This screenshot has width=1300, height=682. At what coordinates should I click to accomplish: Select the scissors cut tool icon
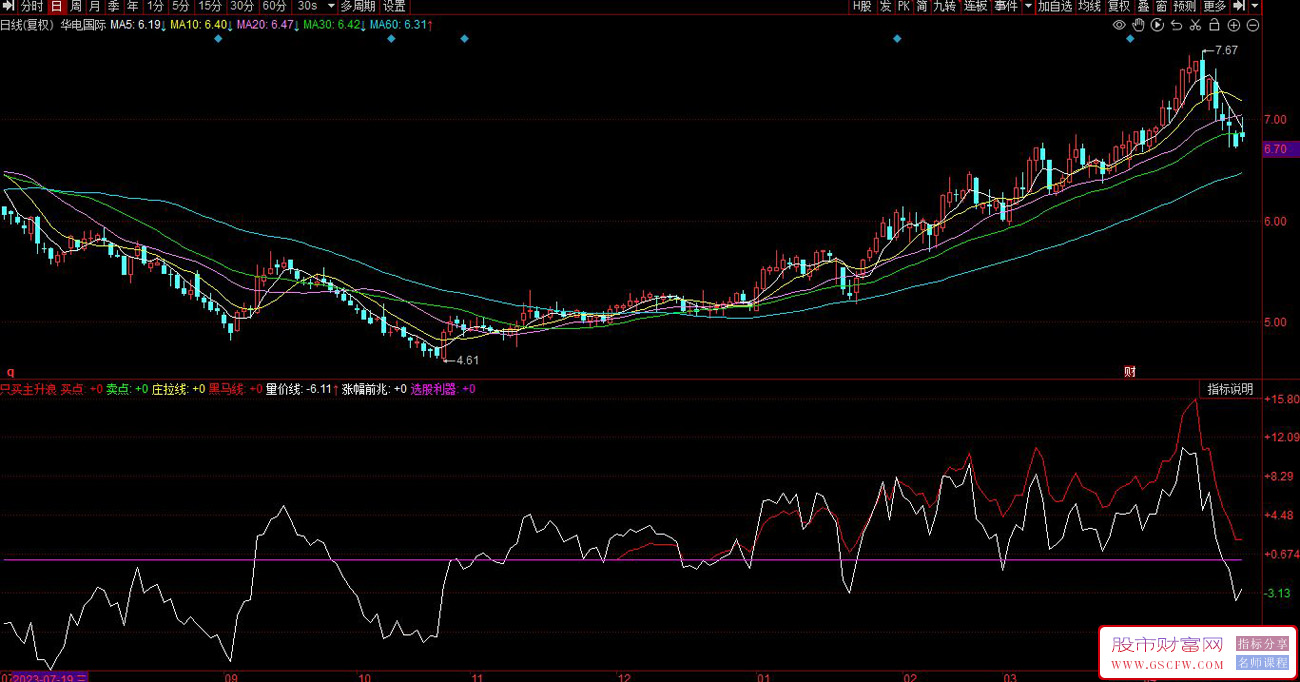tap(1195, 25)
